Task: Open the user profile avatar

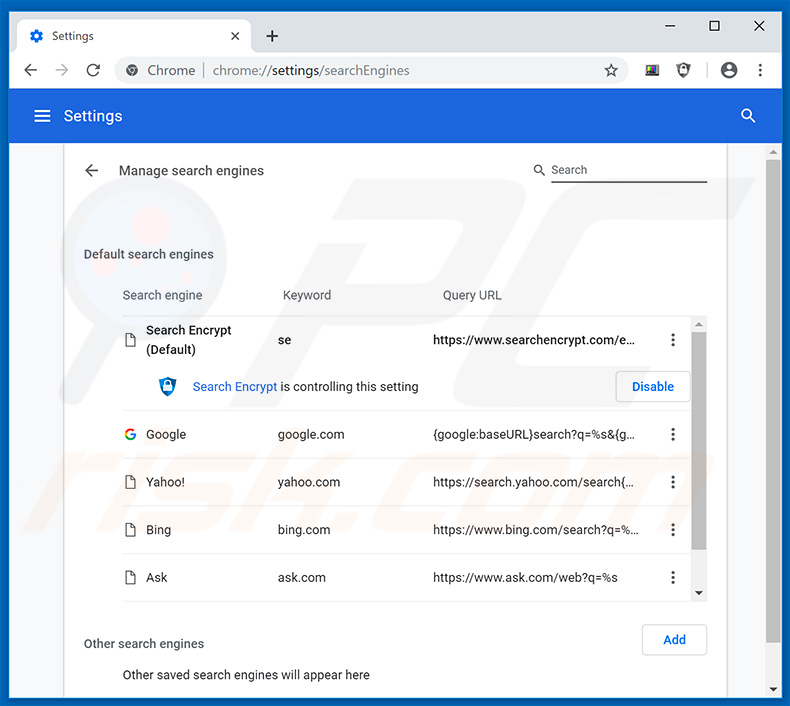Action: pyautogui.click(x=729, y=70)
